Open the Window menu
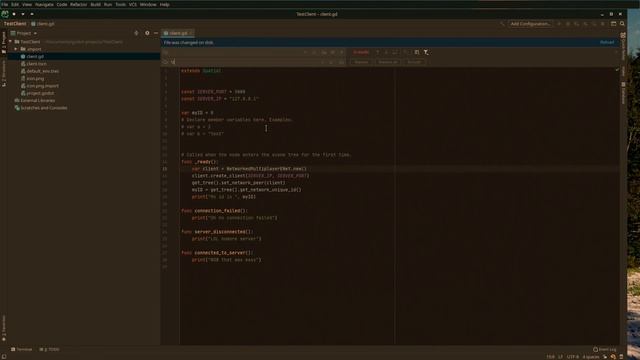Viewport: 640px width, 360px height. point(148,4)
